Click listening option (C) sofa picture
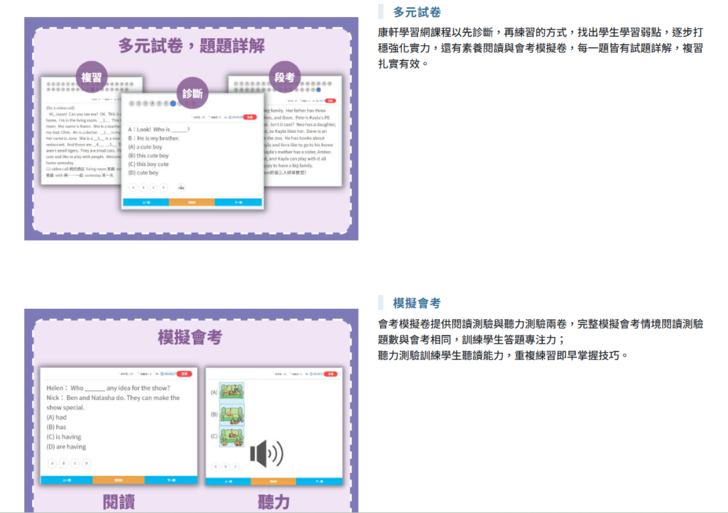Image resolution: width=728 pixels, height=513 pixels. 231,436
